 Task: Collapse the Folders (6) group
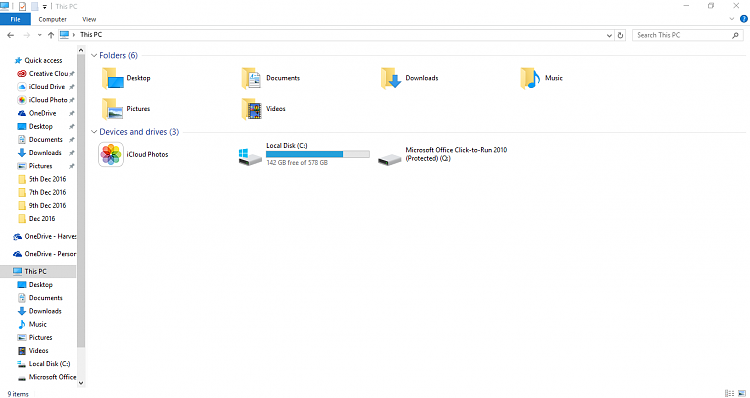click(94, 55)
